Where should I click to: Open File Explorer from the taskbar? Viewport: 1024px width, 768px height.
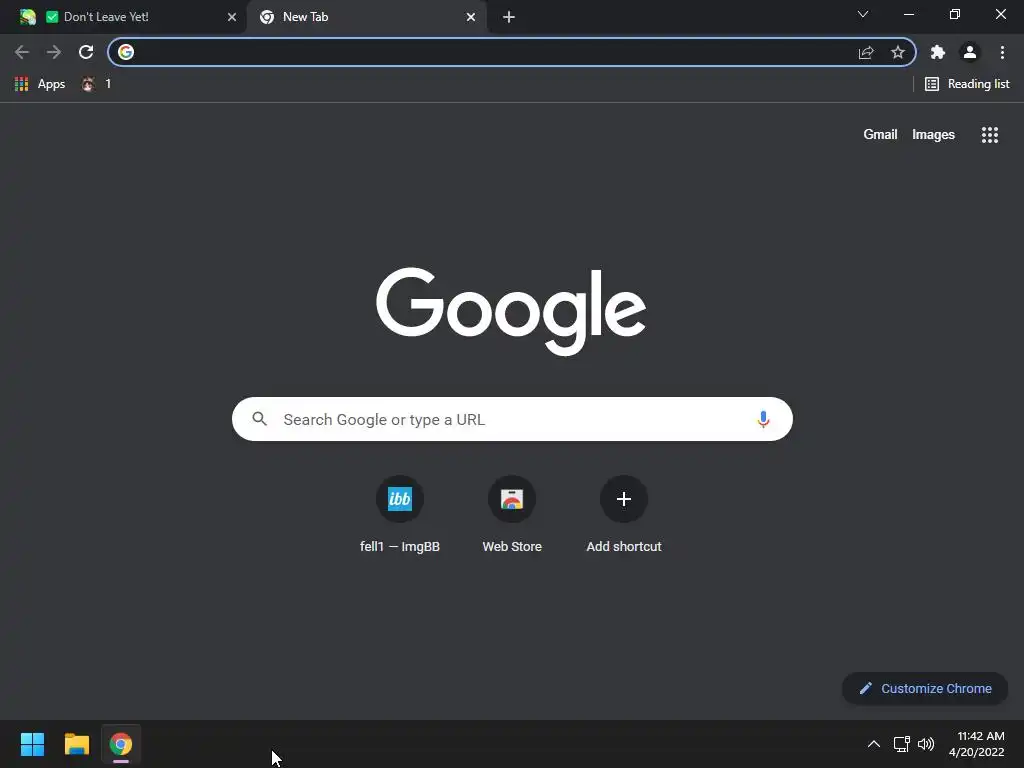[76, 744]
